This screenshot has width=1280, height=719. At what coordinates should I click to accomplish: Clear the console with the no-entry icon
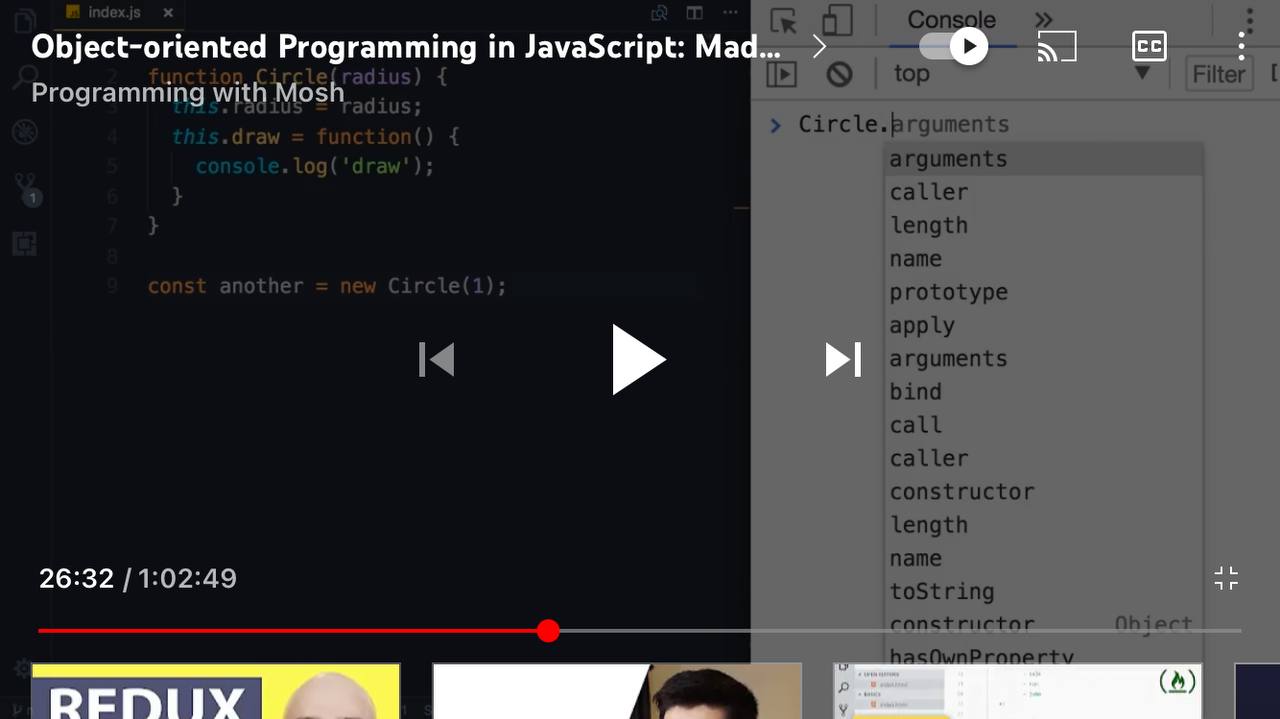[838, 73]
